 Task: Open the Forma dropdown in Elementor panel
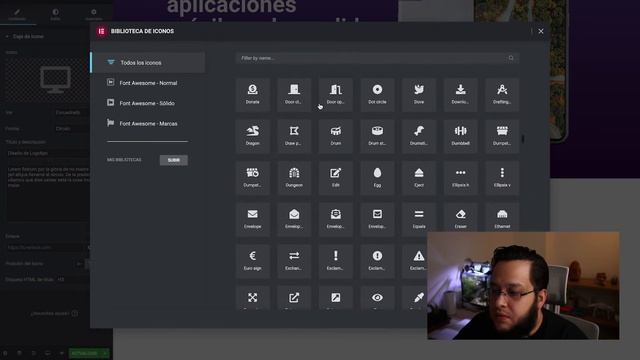72,129
